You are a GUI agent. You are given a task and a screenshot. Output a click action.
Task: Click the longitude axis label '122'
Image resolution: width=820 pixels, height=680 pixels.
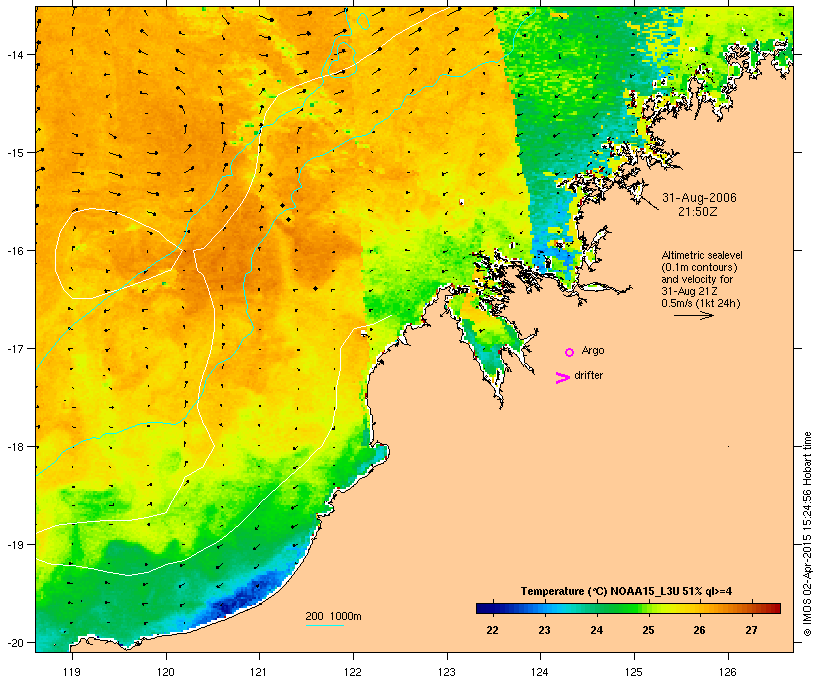(353, 672)
